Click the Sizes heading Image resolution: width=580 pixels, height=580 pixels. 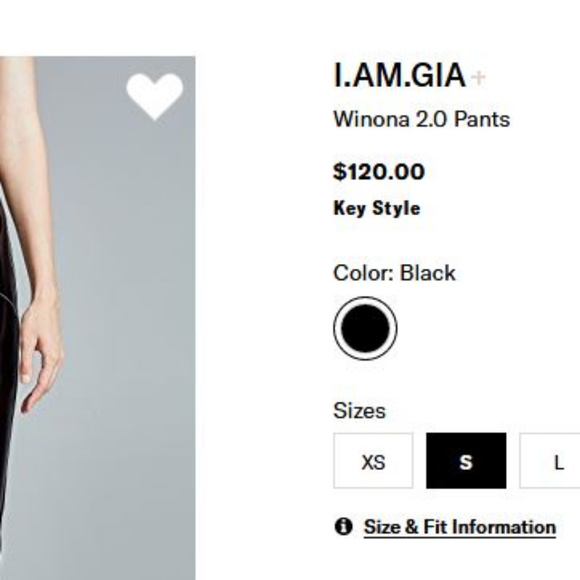(360, 411)
